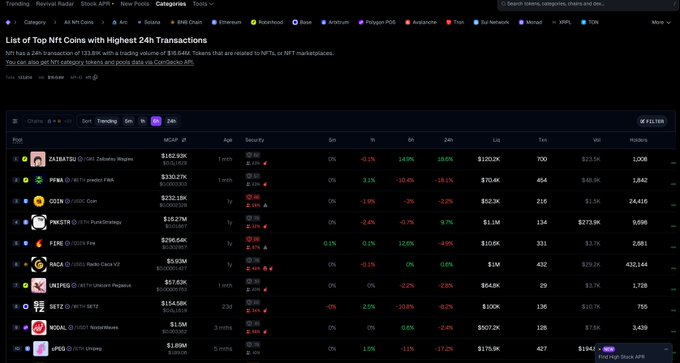Screen dimensions: 680x363
Task: Filter by Arc chain
Action: coord(120,22)
